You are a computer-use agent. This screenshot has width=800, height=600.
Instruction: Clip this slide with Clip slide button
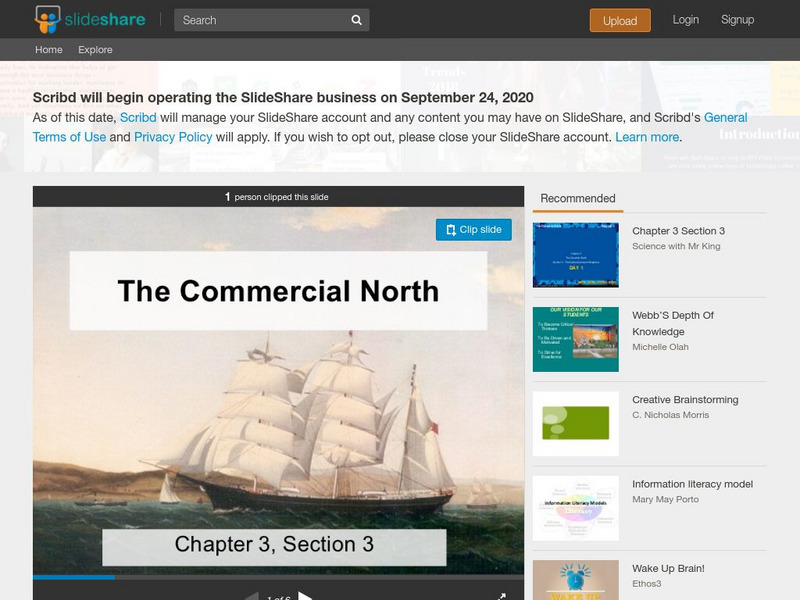tap(473, 230)
